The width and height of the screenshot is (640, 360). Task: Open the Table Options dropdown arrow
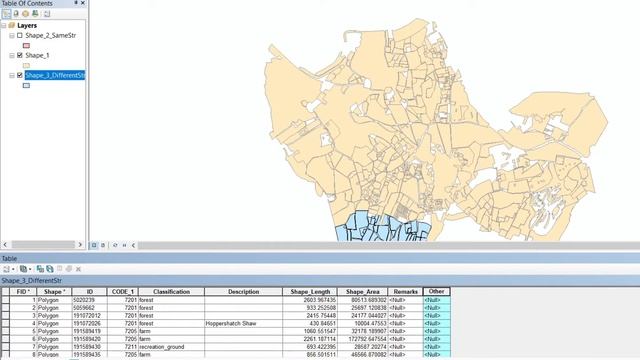[x=13, y=269]
